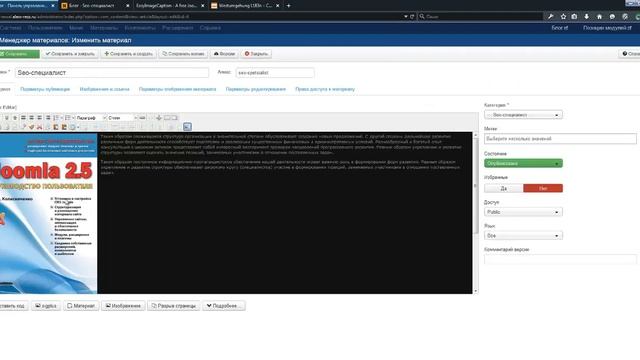Open a new browser tab with plus

pyautogui.click(x=289, y=6)
